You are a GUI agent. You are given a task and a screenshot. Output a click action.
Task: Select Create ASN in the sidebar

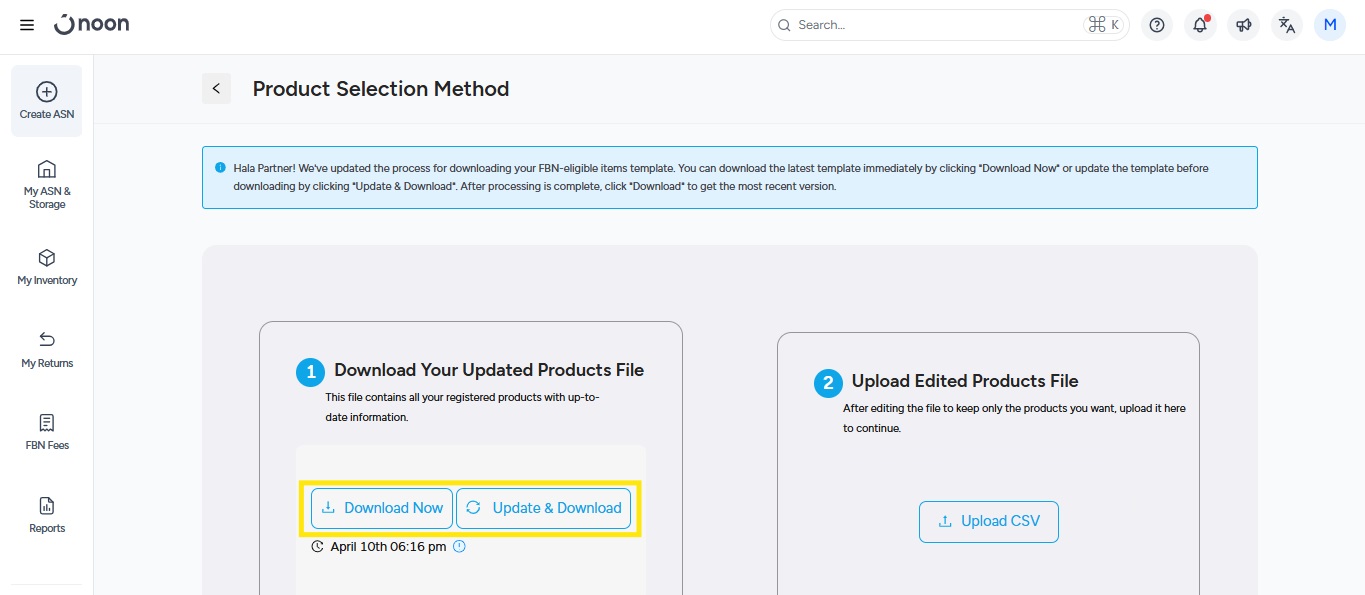[x=47, y=100]
